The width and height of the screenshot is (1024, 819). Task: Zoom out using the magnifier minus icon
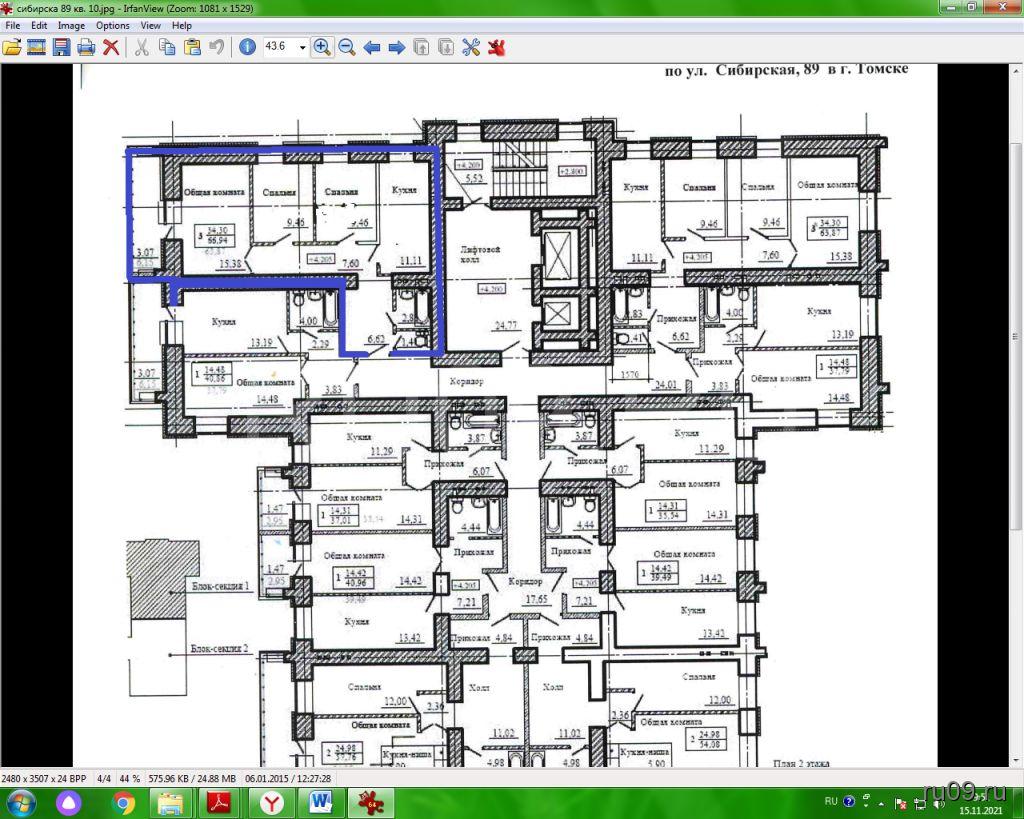(347, 47)
